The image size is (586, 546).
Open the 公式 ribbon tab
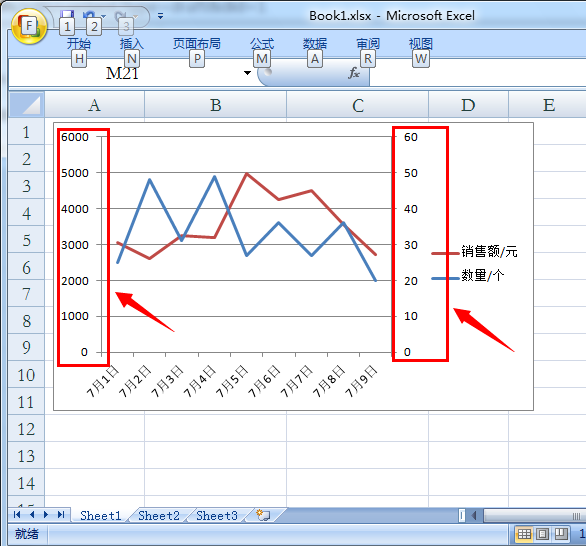pos(262,44)
